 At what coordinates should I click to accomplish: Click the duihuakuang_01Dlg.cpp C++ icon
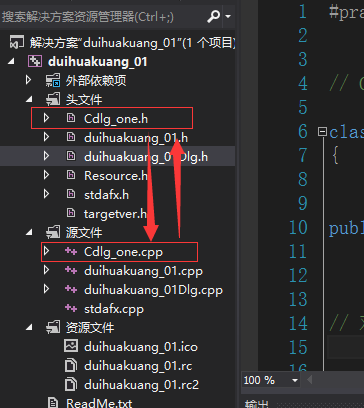tap(71, 289)
